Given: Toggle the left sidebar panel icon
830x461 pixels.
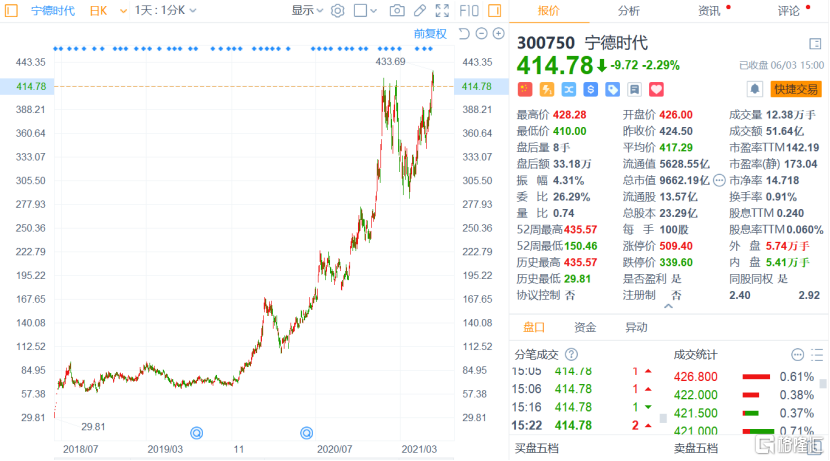Looking at the screenshot, I should click(11, 10).
